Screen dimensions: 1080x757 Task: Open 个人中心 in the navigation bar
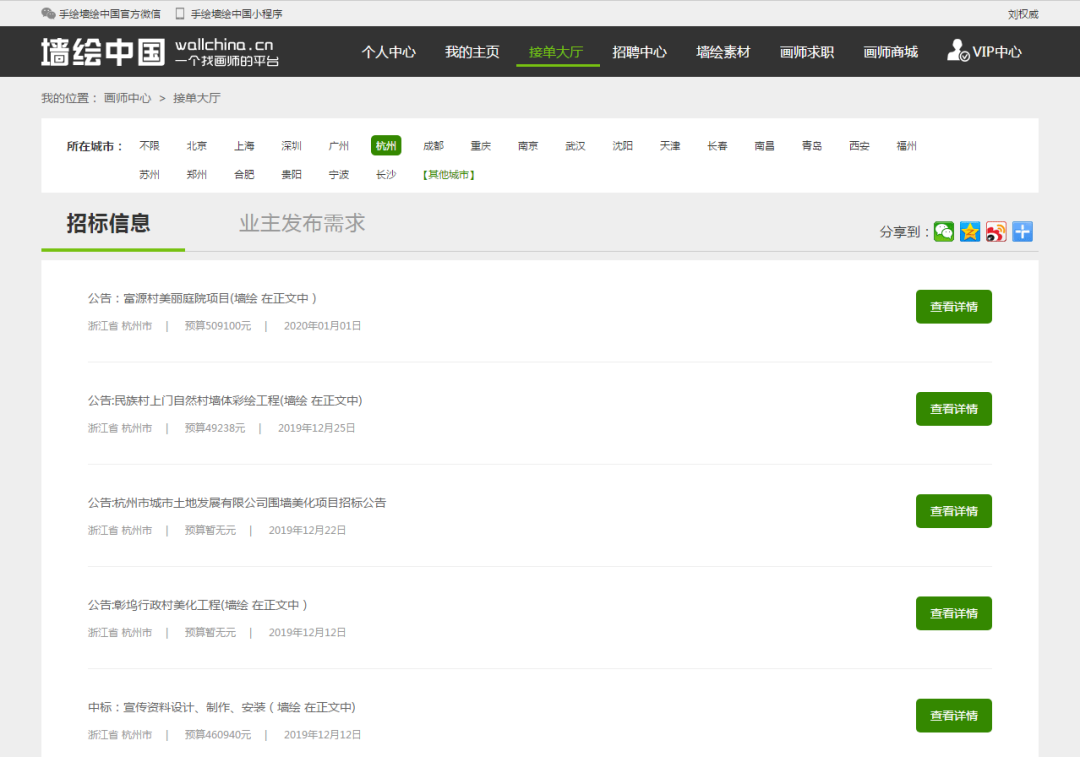pyautogui.click(x=388, y=52)
